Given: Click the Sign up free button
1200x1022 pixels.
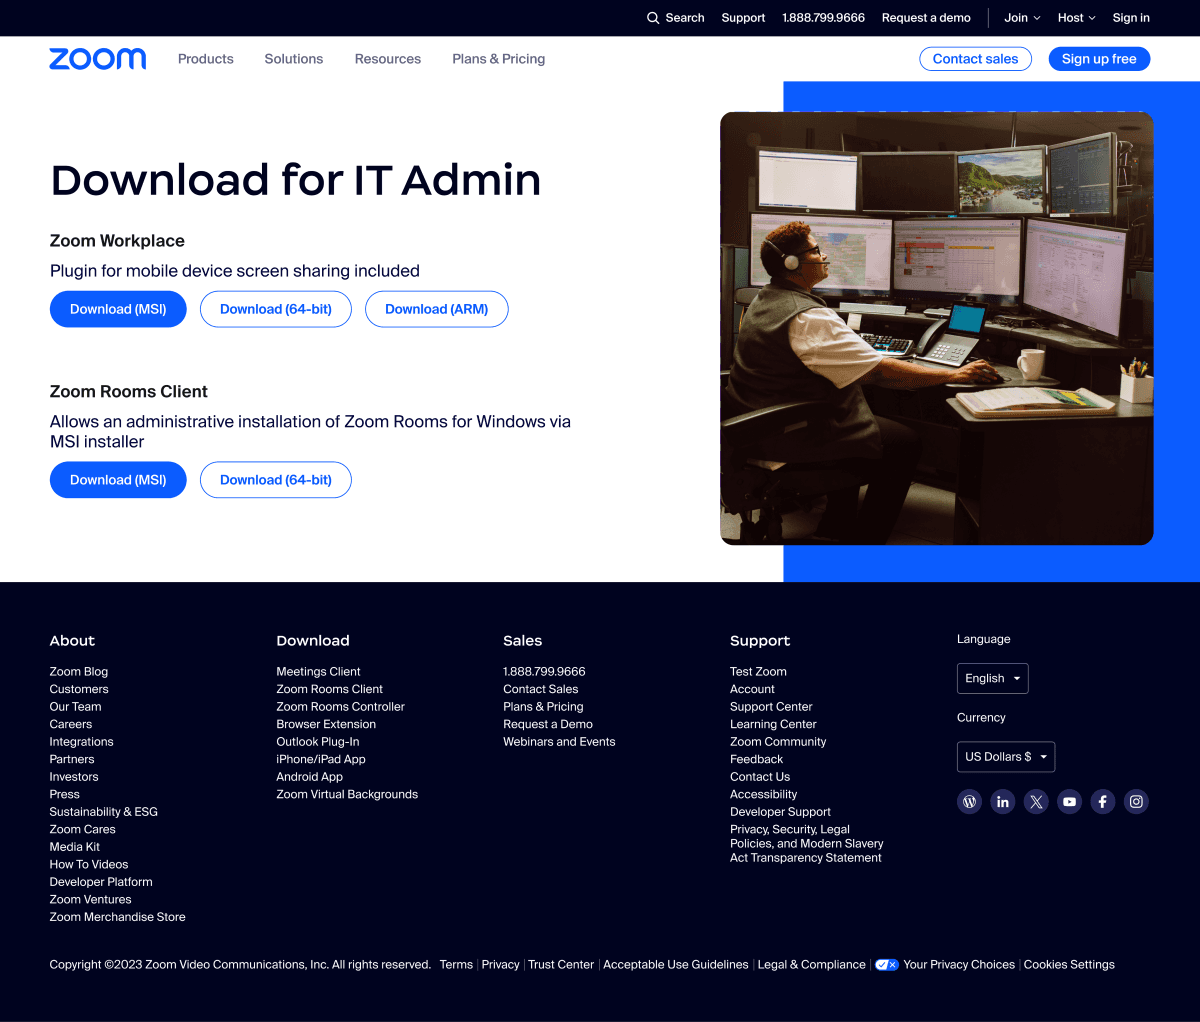Looking at the screenshot, I should [1099, 59].
